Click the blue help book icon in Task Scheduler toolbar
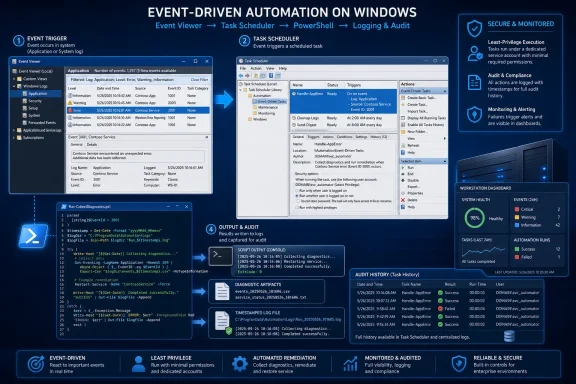576x384 pixels. [x=271, y=76]
